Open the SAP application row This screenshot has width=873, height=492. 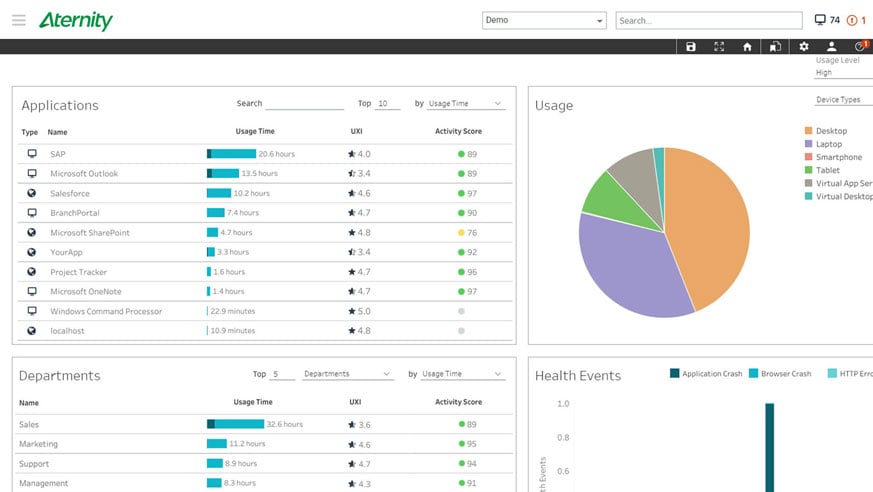[x=265, y=154]
